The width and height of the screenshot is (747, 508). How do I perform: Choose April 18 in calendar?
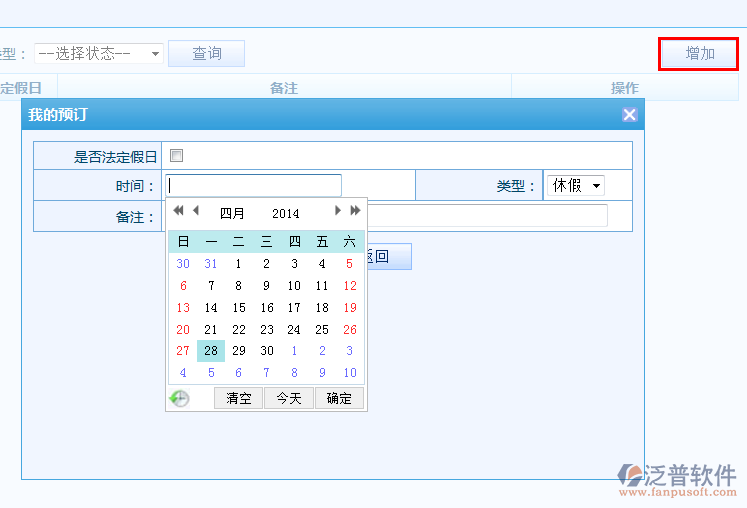click(x=322, y=308)
